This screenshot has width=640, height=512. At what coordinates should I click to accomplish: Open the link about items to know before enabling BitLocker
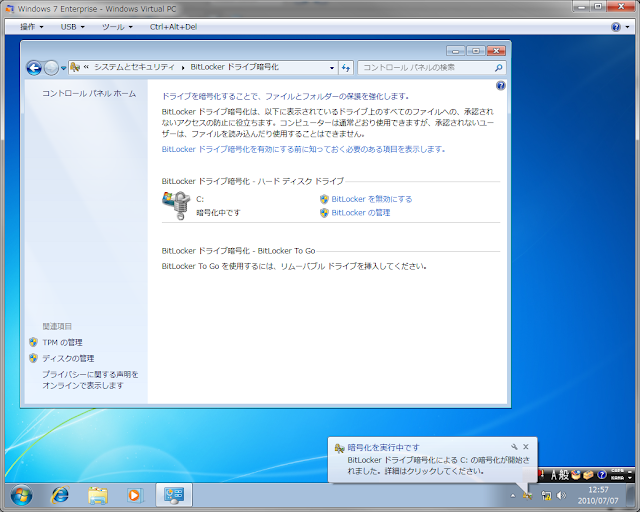coord(303,149)
